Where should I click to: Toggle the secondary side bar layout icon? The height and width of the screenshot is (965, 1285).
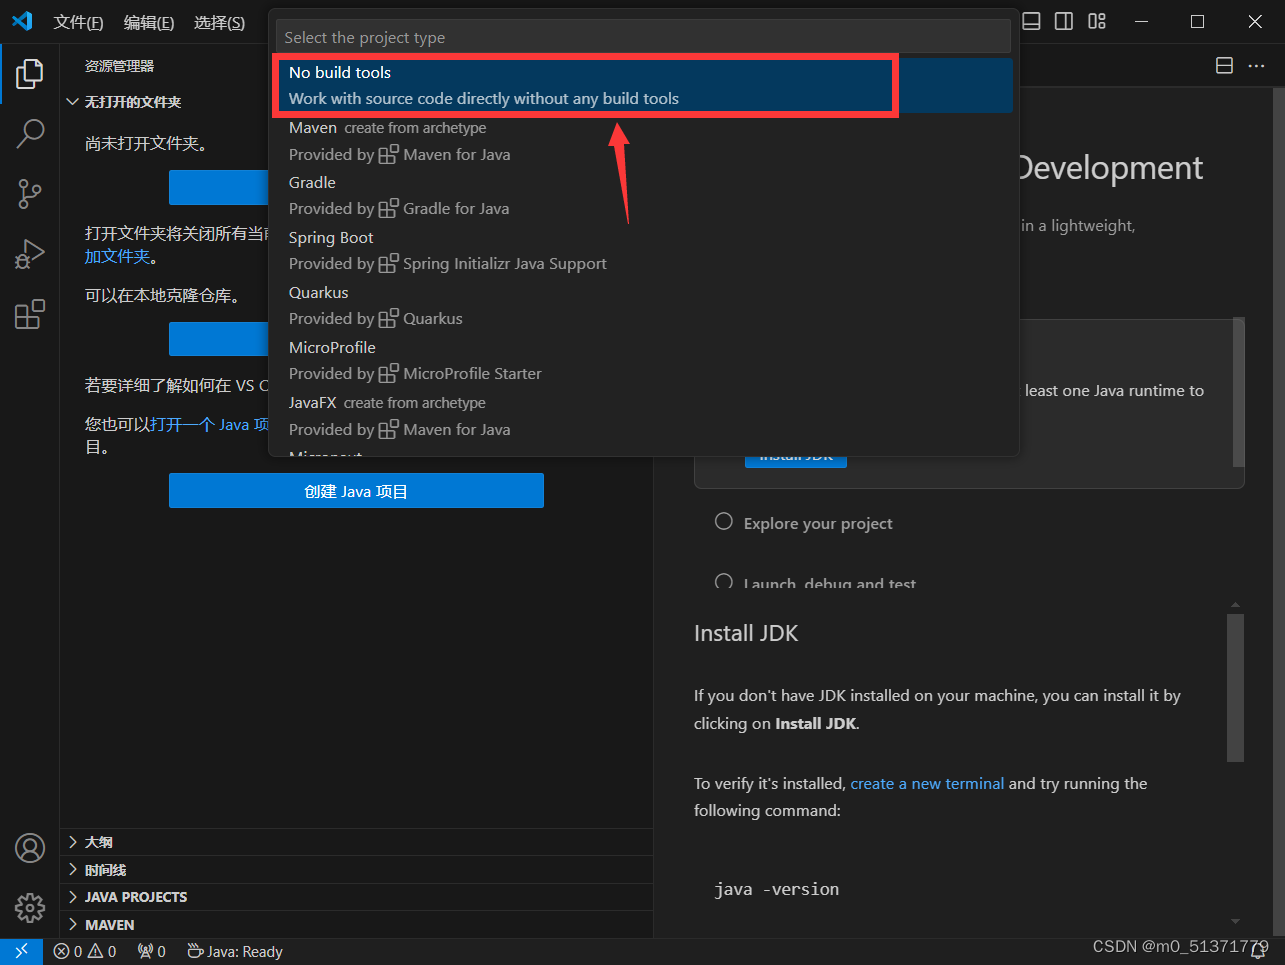pos(1064,21)
